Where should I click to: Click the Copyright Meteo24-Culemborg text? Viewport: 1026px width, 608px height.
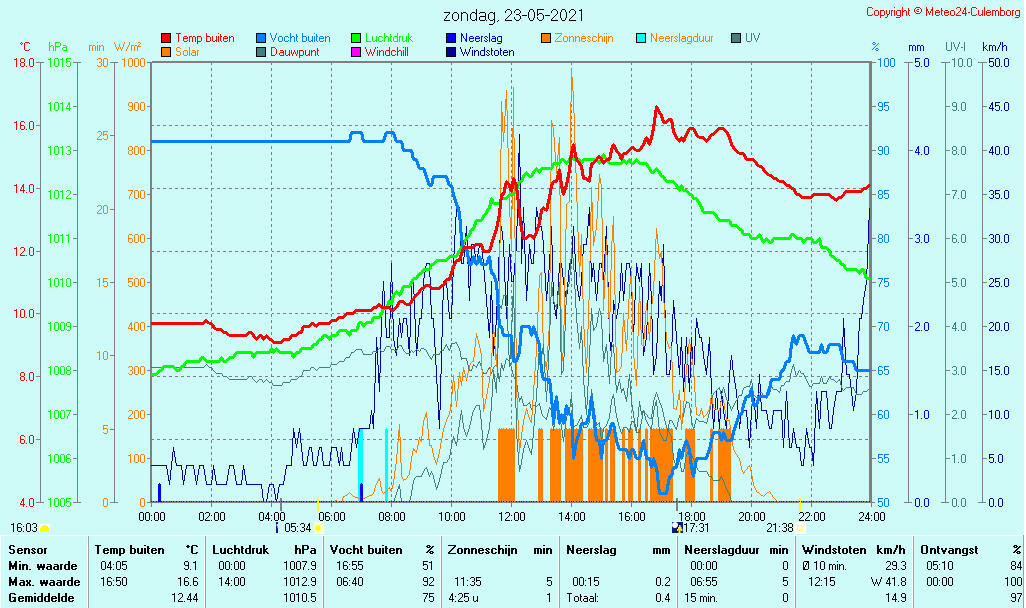pos(943,12)
